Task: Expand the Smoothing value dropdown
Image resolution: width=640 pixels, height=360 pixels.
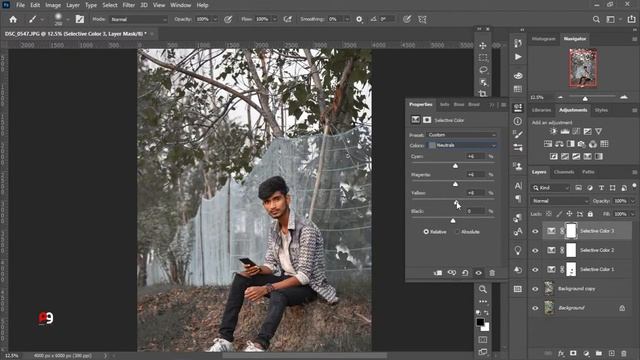Action: click(347, 19)
